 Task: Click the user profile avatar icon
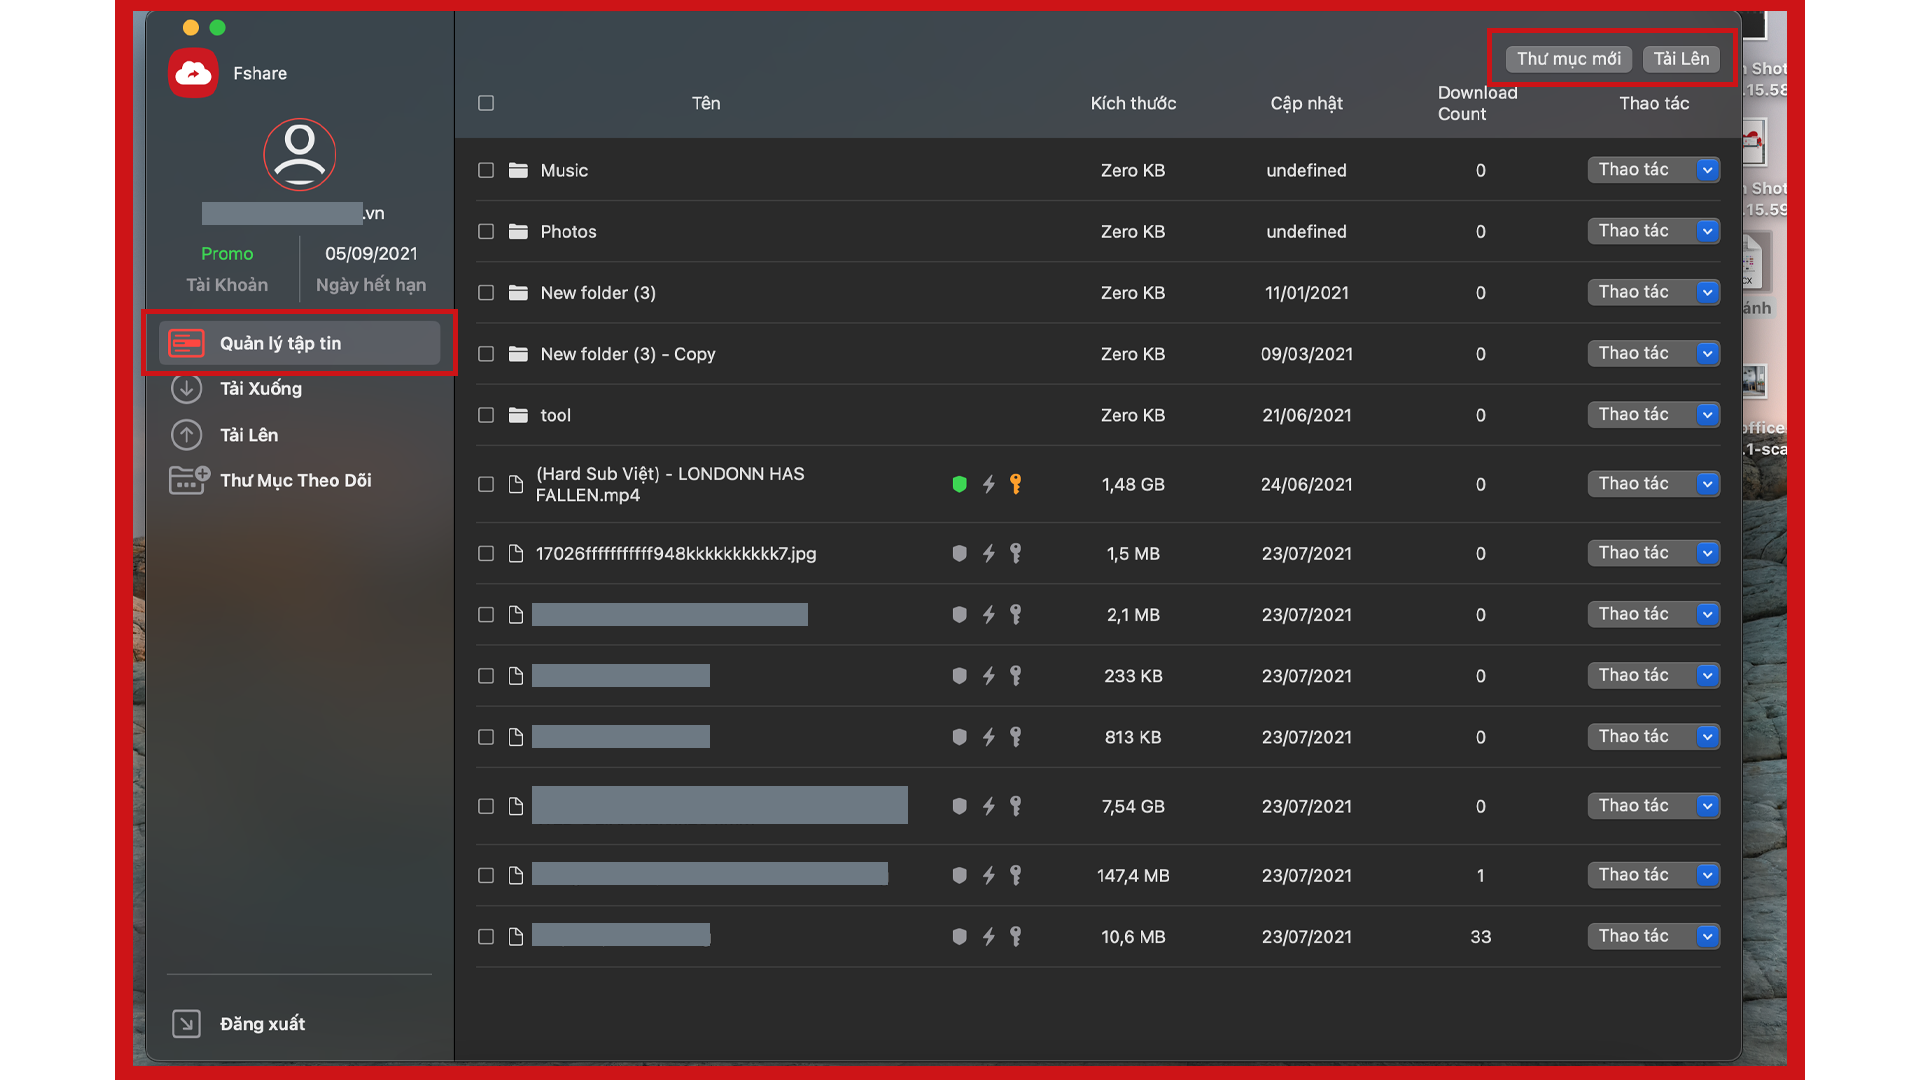tap(299, 154)
